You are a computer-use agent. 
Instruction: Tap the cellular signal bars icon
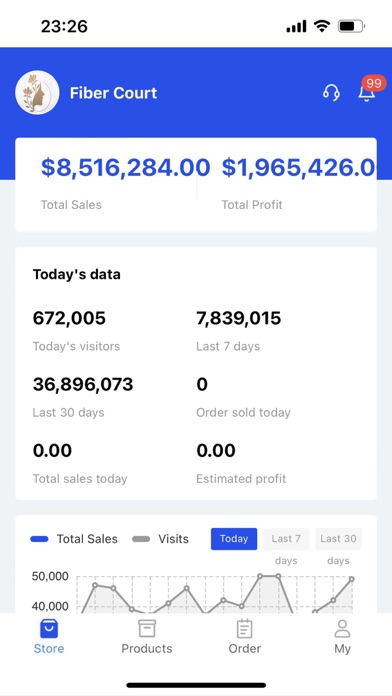click(x=296, y=27)
